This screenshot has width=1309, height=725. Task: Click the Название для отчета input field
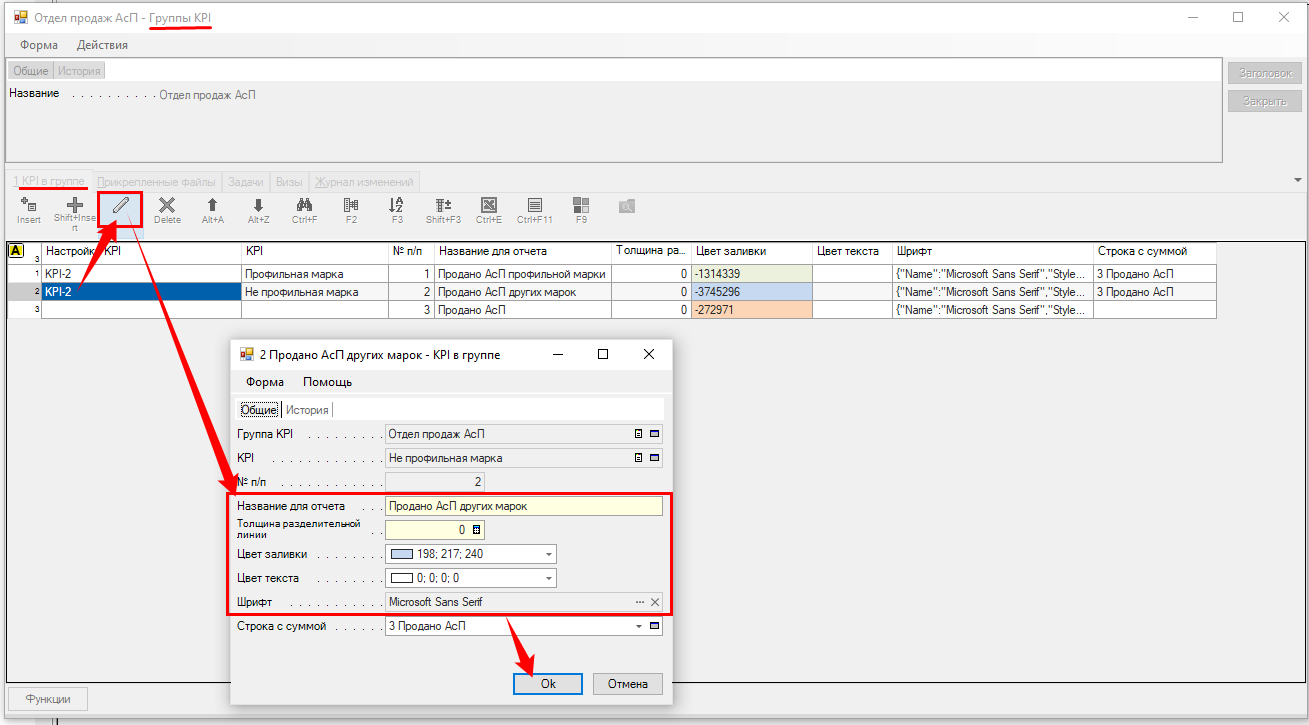click(523, 506)
